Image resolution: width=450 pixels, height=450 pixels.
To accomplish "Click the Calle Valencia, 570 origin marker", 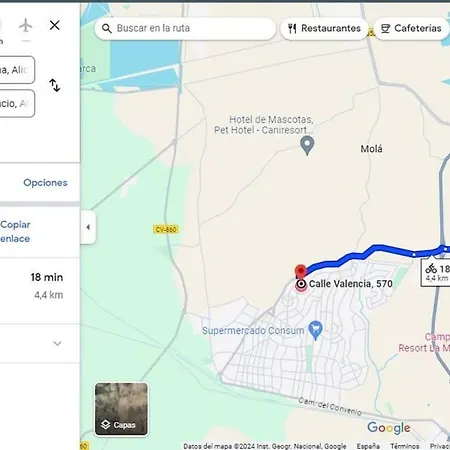I will [301, 284].
